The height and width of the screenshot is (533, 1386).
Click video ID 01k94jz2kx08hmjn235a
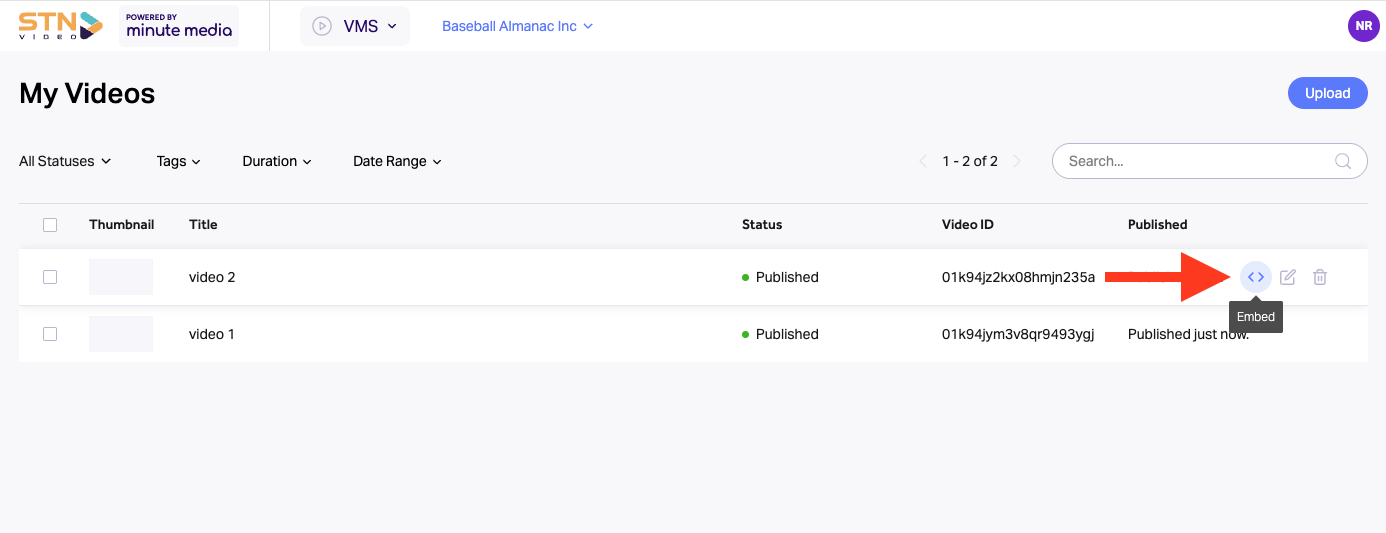1019,277
